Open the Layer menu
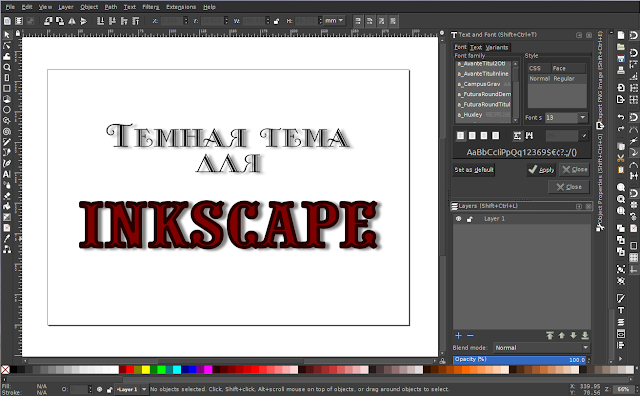This screenshot has height=396, width=640. coord(66,7)
